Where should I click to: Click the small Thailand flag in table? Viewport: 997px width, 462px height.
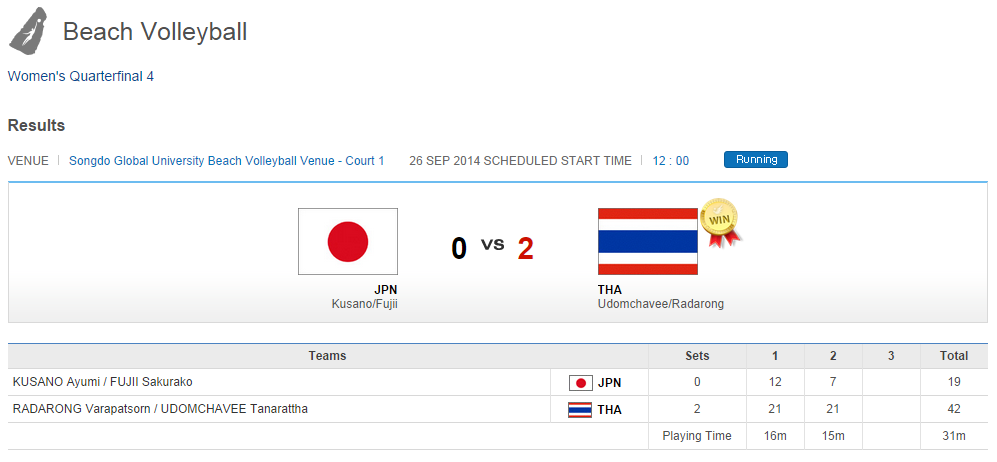coord(580,410)
